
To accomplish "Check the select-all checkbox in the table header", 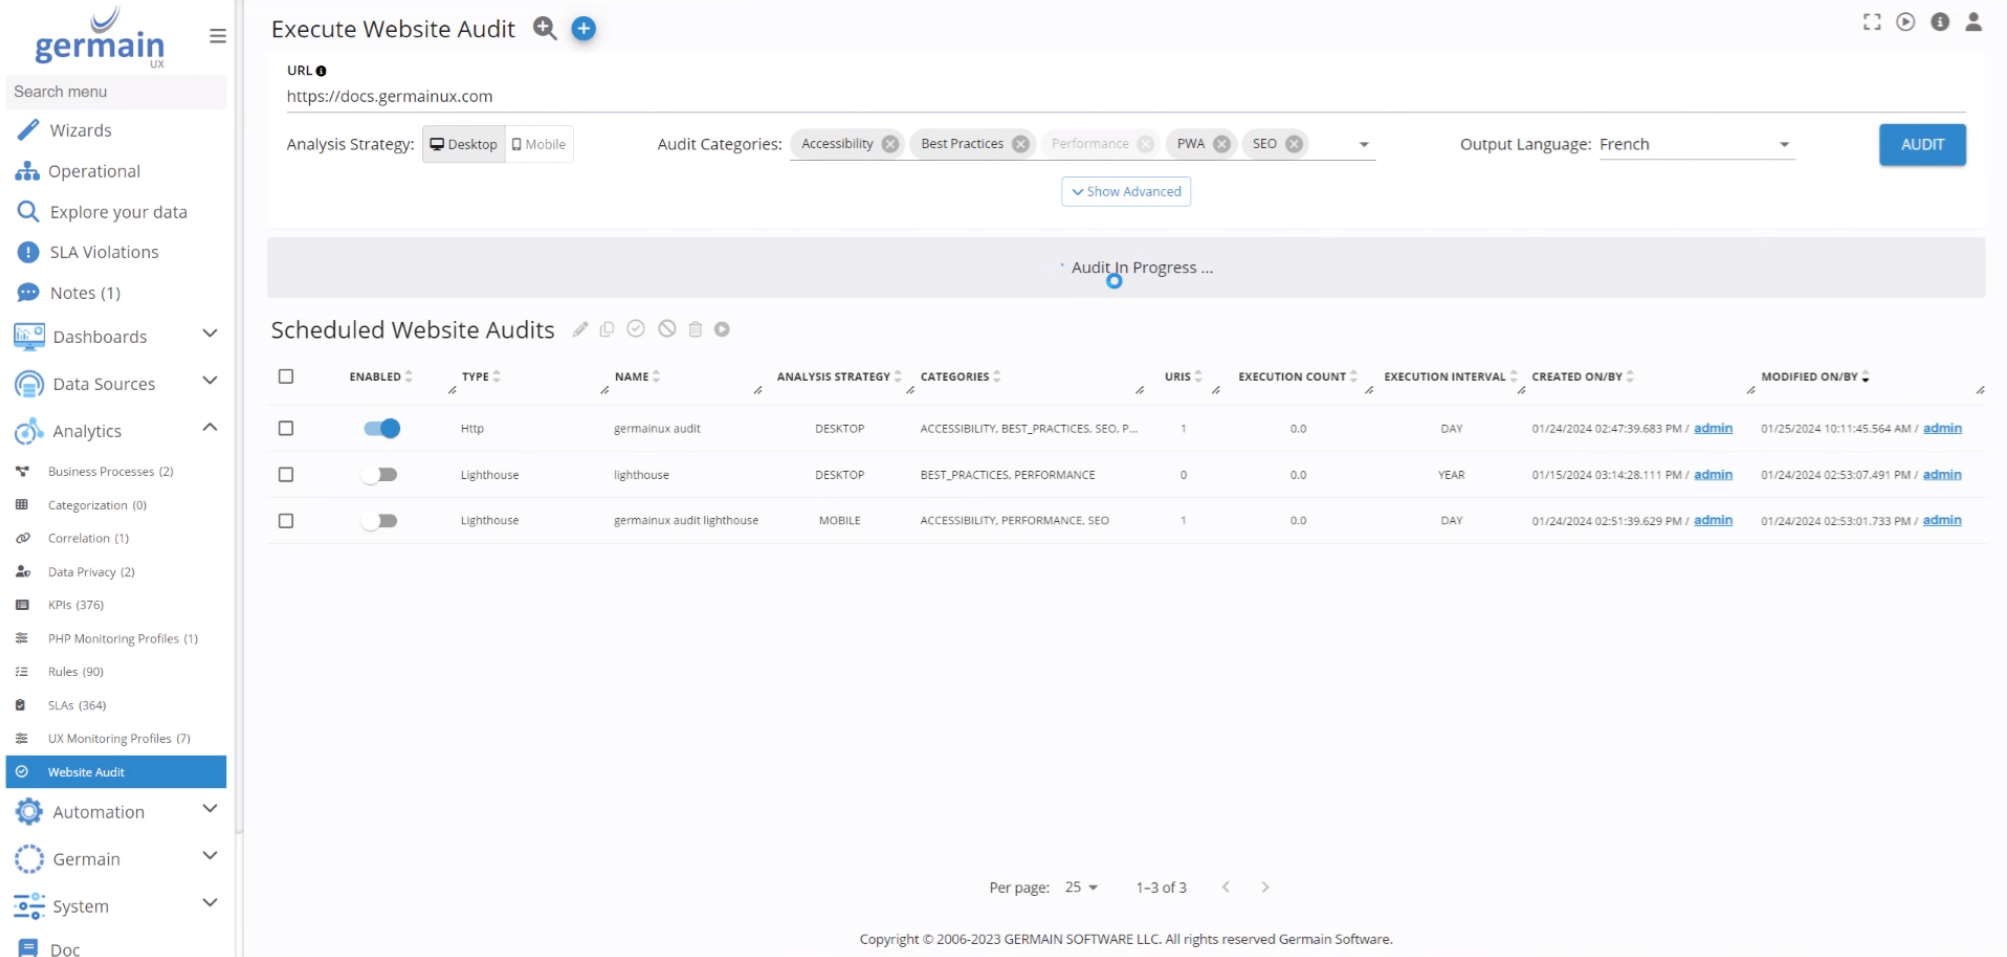I will (x=286, y=376).
